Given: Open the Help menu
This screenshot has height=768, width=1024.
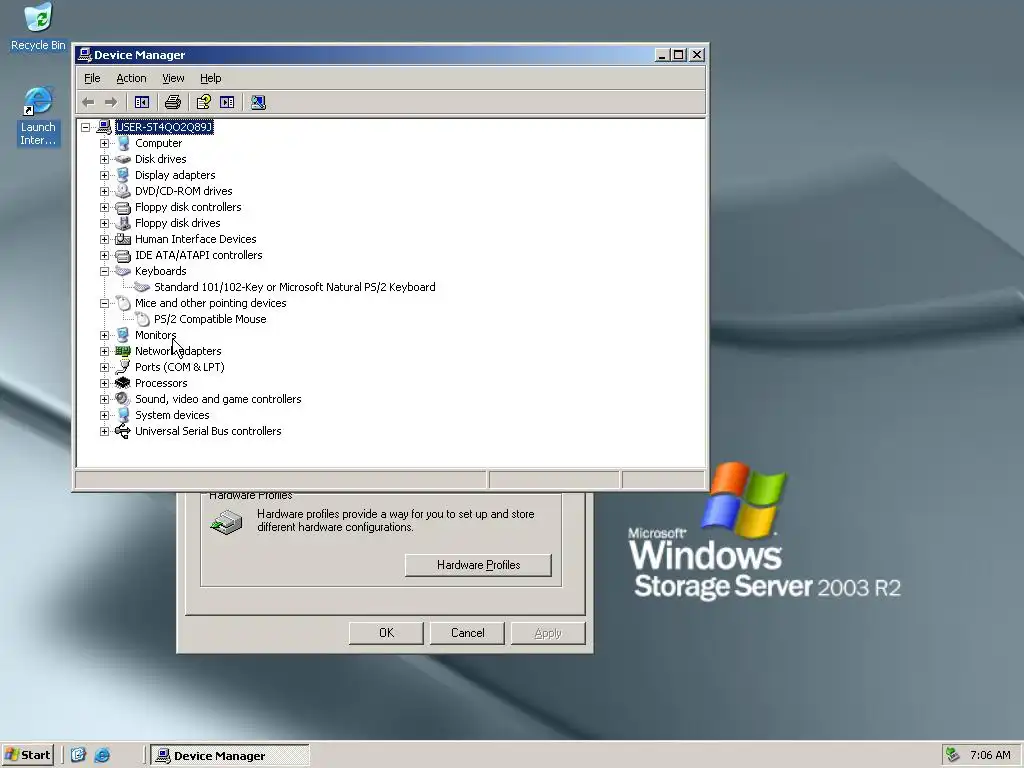Looking at the screenshot, I should point(210,78).
